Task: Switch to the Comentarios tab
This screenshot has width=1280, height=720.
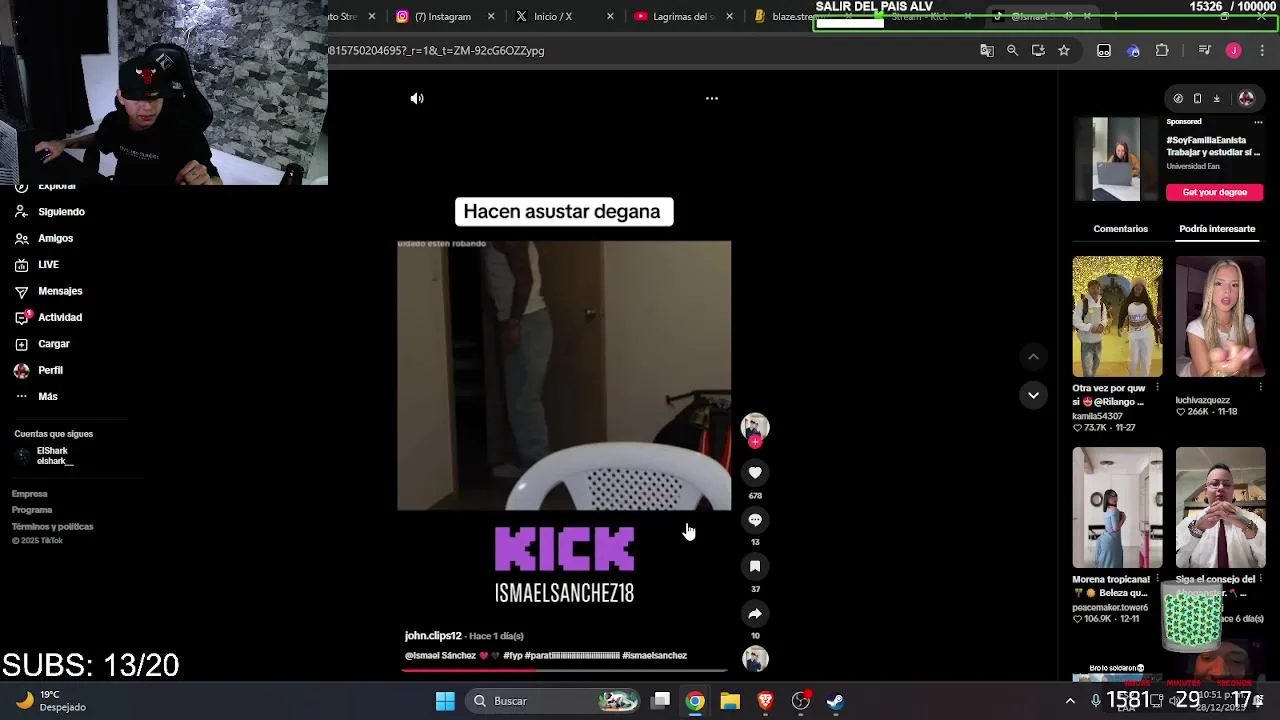Action: (x=1120, y=229)
